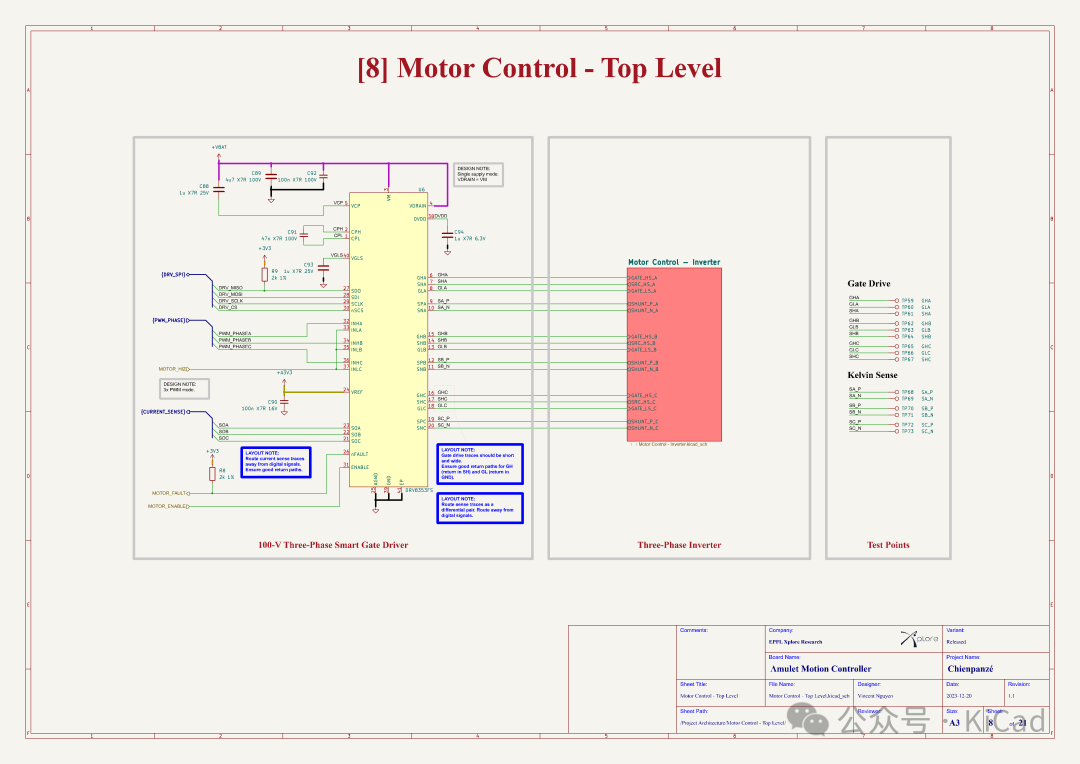Select the {PWM_PHASE} bus label
Image resolution: width=1080 pixels, height=764 pixels.
(x=170, y=321)
